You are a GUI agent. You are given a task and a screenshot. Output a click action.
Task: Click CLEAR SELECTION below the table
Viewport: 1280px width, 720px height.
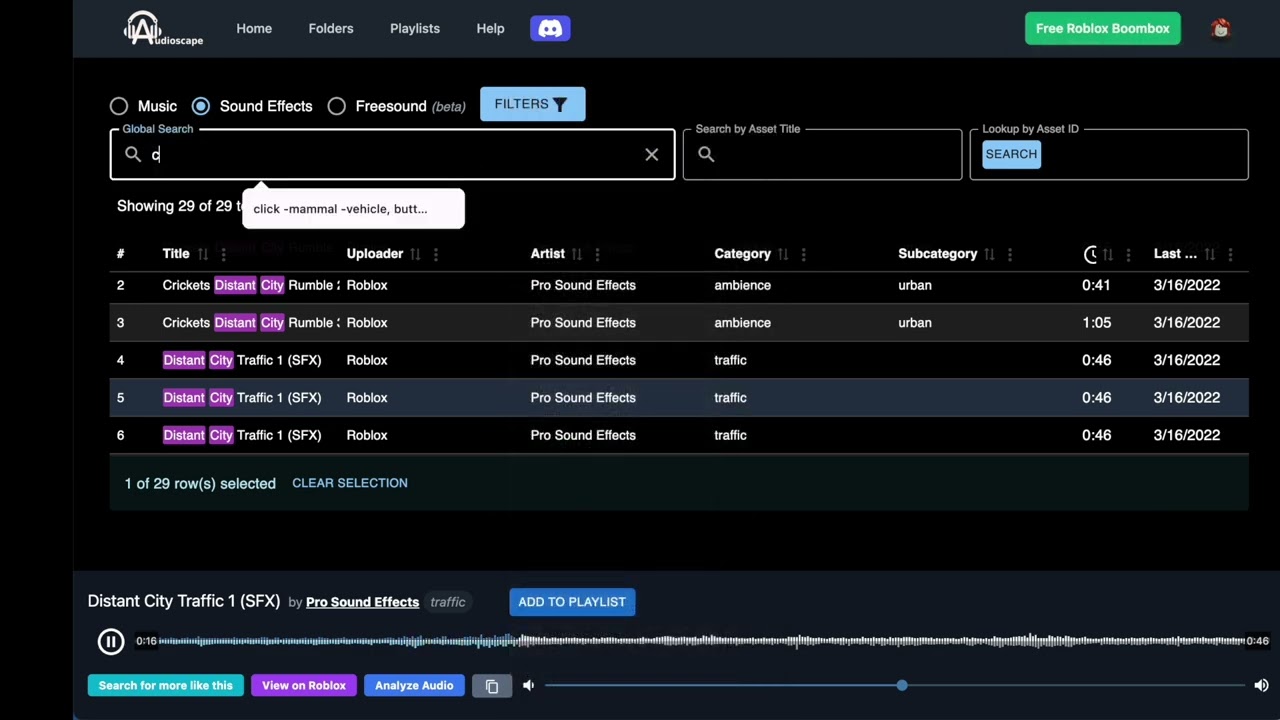350,483
